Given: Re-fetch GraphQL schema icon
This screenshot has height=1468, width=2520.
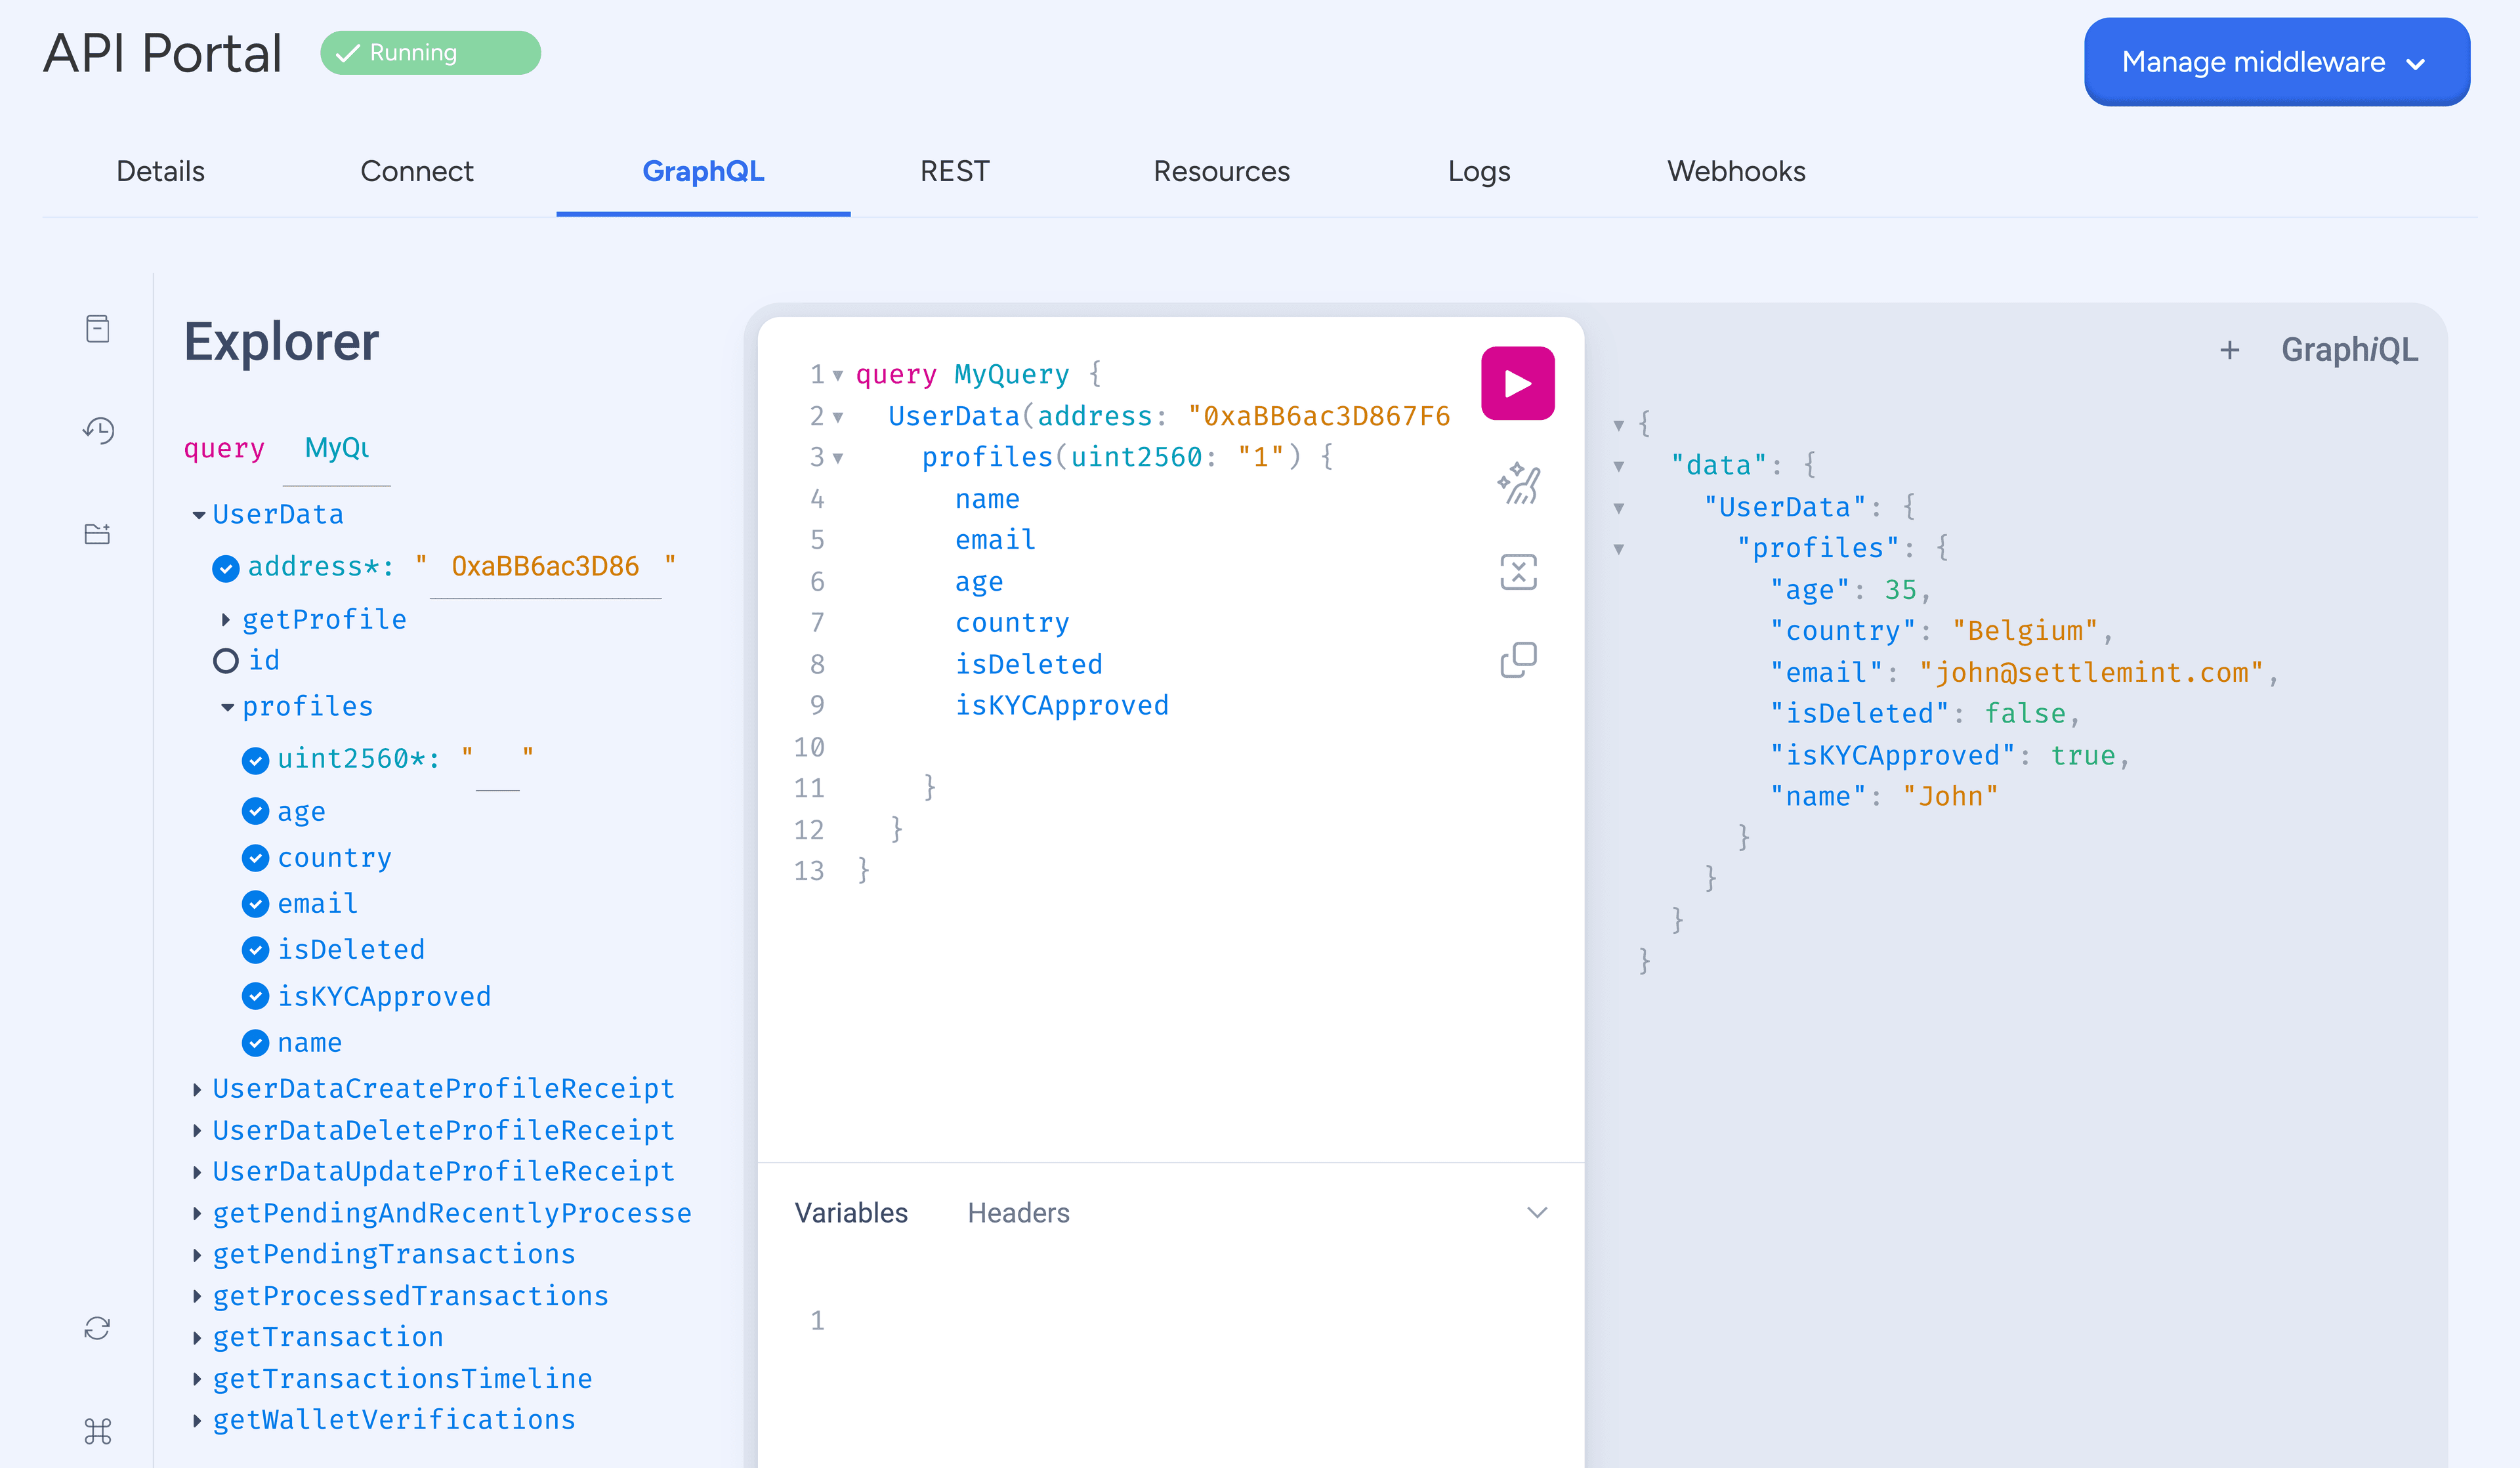Looking at the screenshot, I should [97, 1328].
